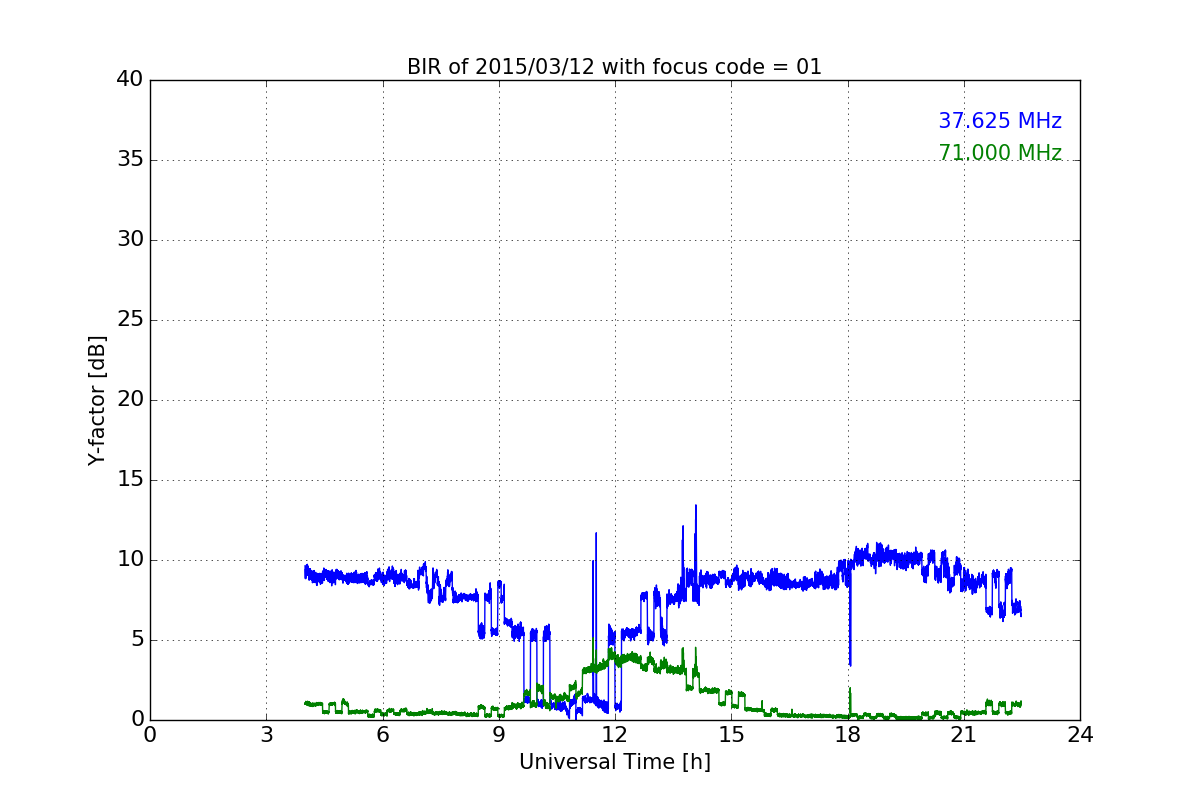Screen dimensions: 1200x800
Task: Click the y-axis tick label '35'
Action: 130,160
